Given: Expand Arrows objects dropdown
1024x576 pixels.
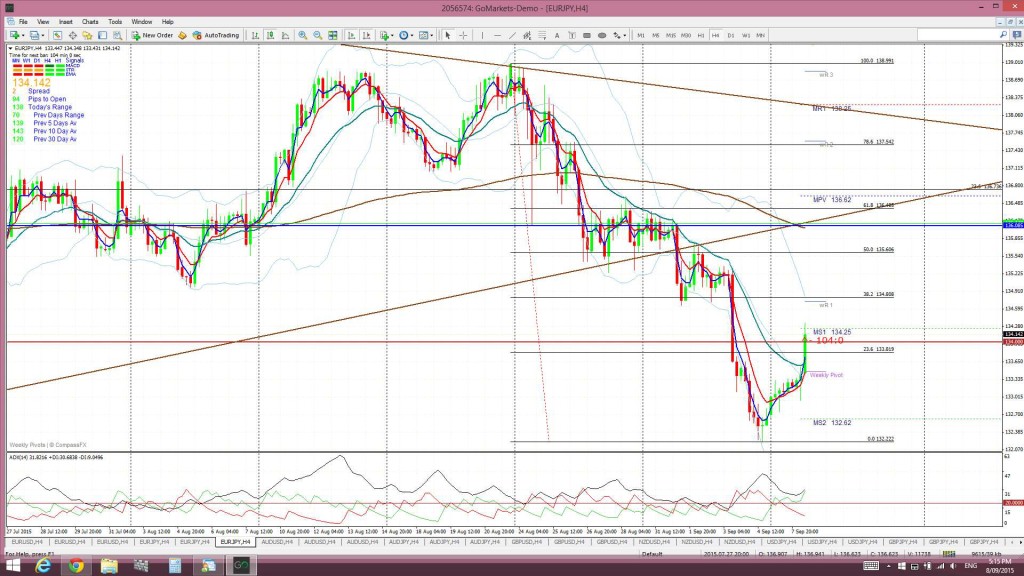Looking at the screenshot, I should click(x=624, y=36).
